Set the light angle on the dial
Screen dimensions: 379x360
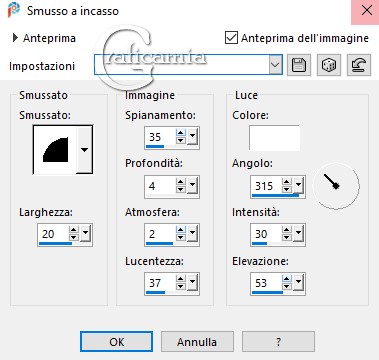[x=336, y=186]
